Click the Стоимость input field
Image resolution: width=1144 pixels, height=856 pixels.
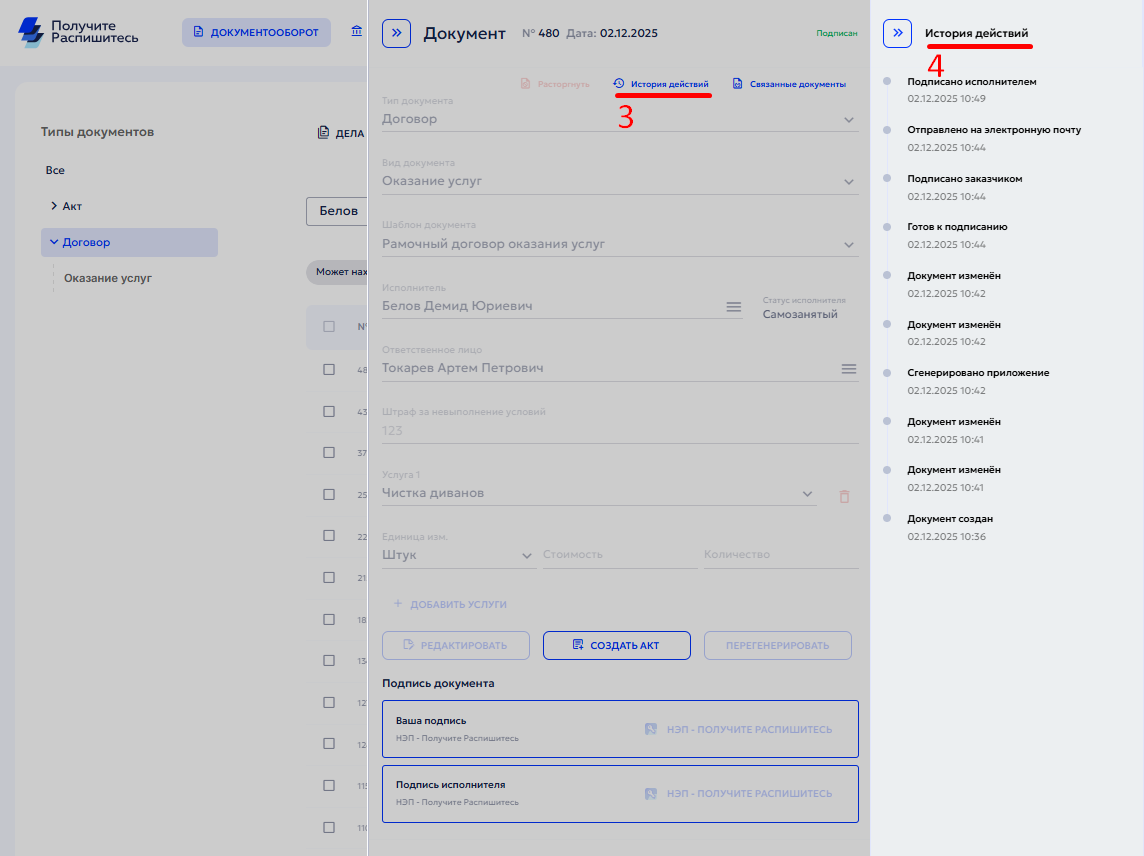[618, 555]
